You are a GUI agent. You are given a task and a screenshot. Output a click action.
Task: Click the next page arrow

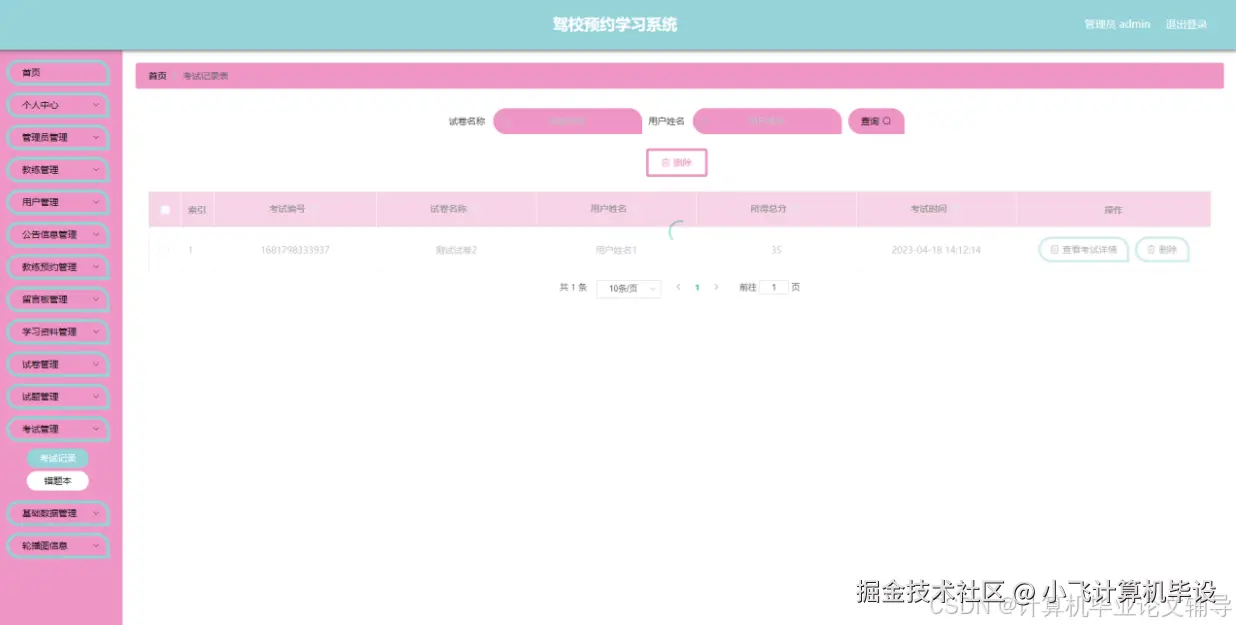716,287
